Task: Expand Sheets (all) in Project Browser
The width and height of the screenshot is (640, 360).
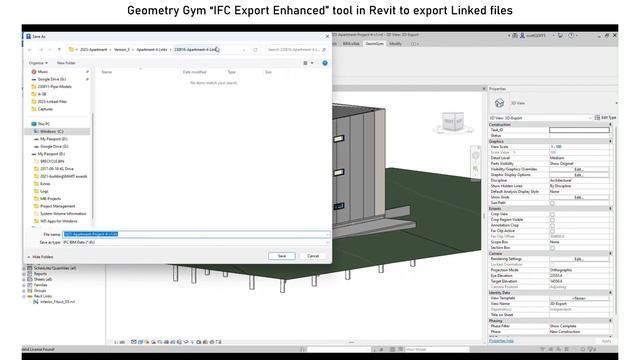Action: point(24,280)
